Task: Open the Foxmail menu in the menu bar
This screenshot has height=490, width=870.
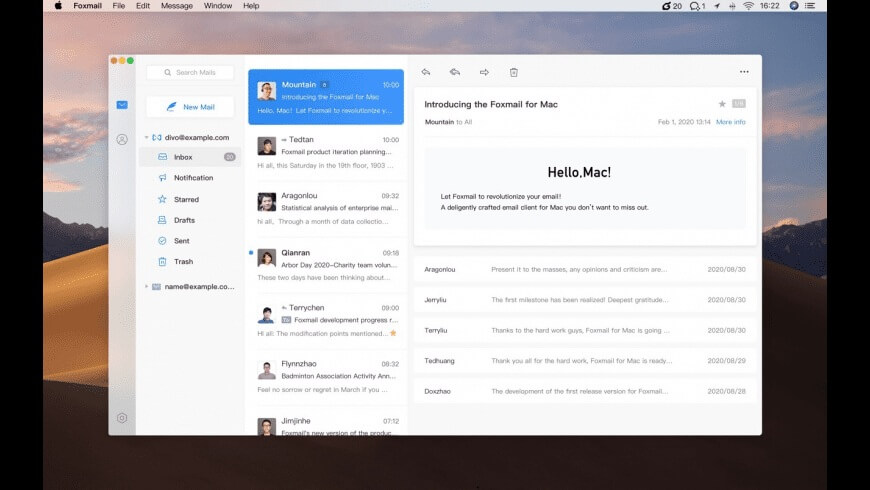Action: 88,6
